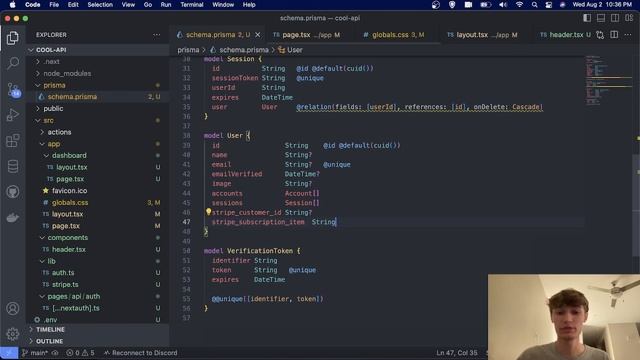The height and width of the screenshot is (360, 640).
Task: Collapse the prisma folder
Action: click(98, 85)
